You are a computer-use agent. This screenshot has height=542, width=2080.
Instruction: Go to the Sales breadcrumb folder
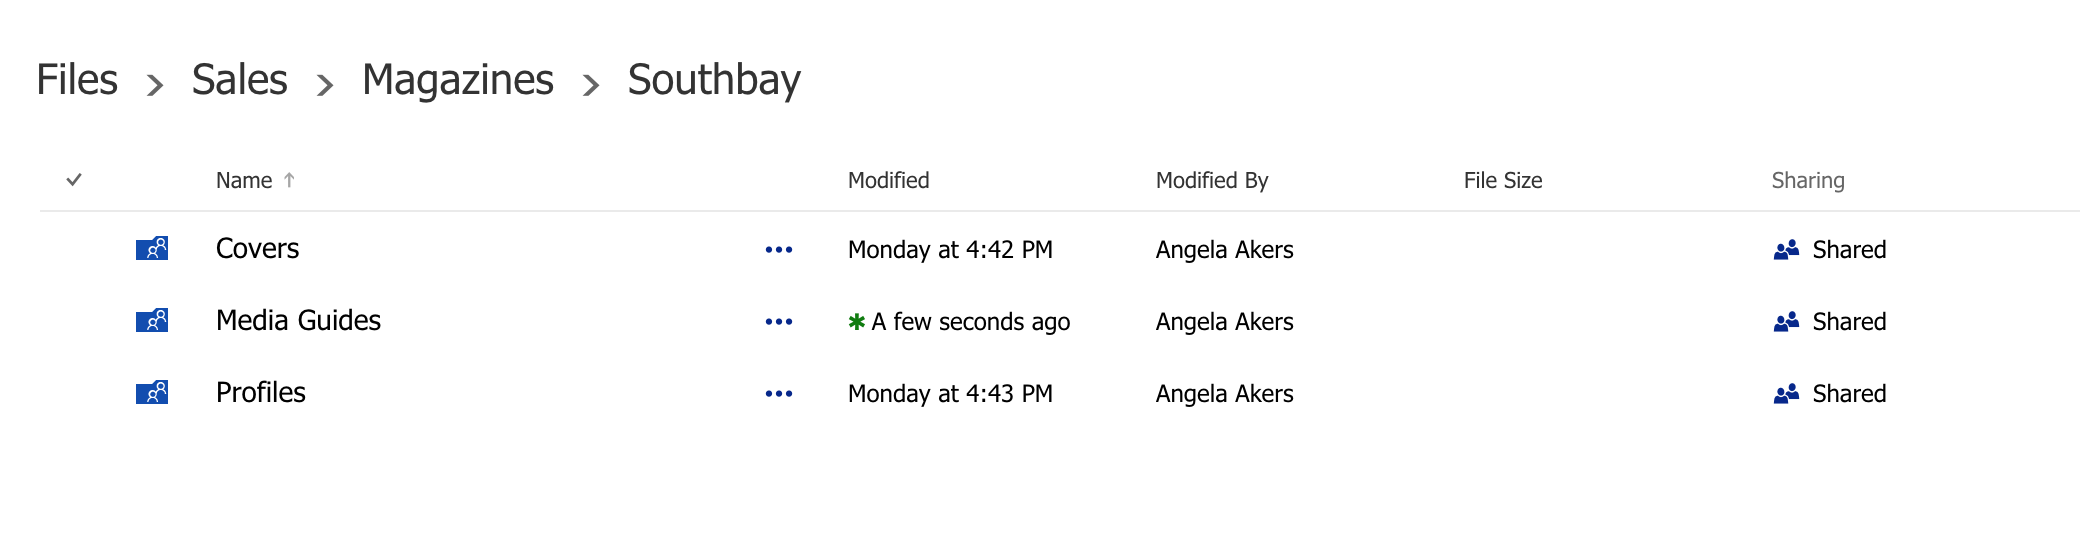[239, 80]
